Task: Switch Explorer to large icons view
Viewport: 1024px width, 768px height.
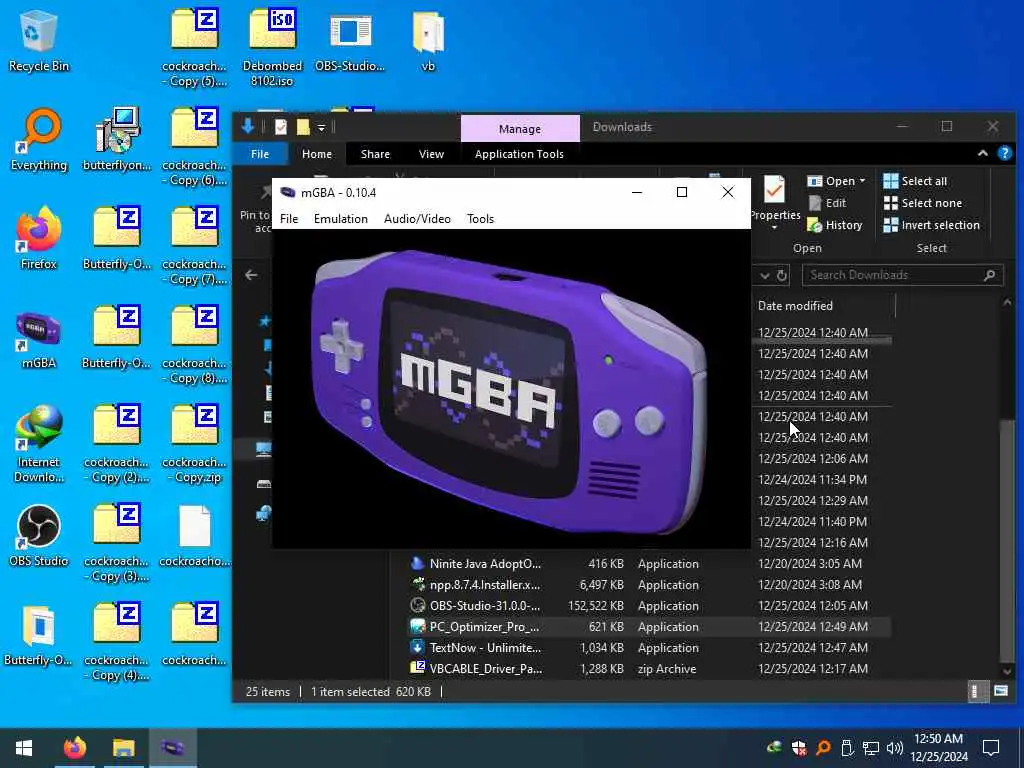Action: pos(1000,691)
